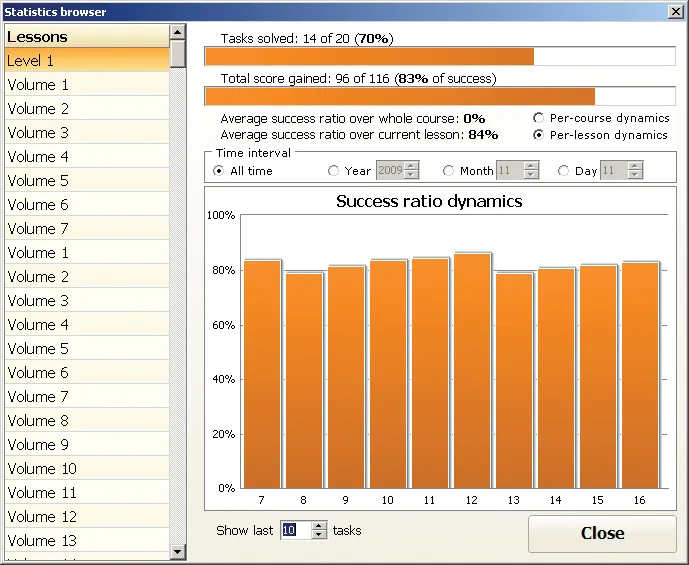Click the Time interval group label
Image resolution: width=689 pixels, height=565 pixels.
(254, 153)
